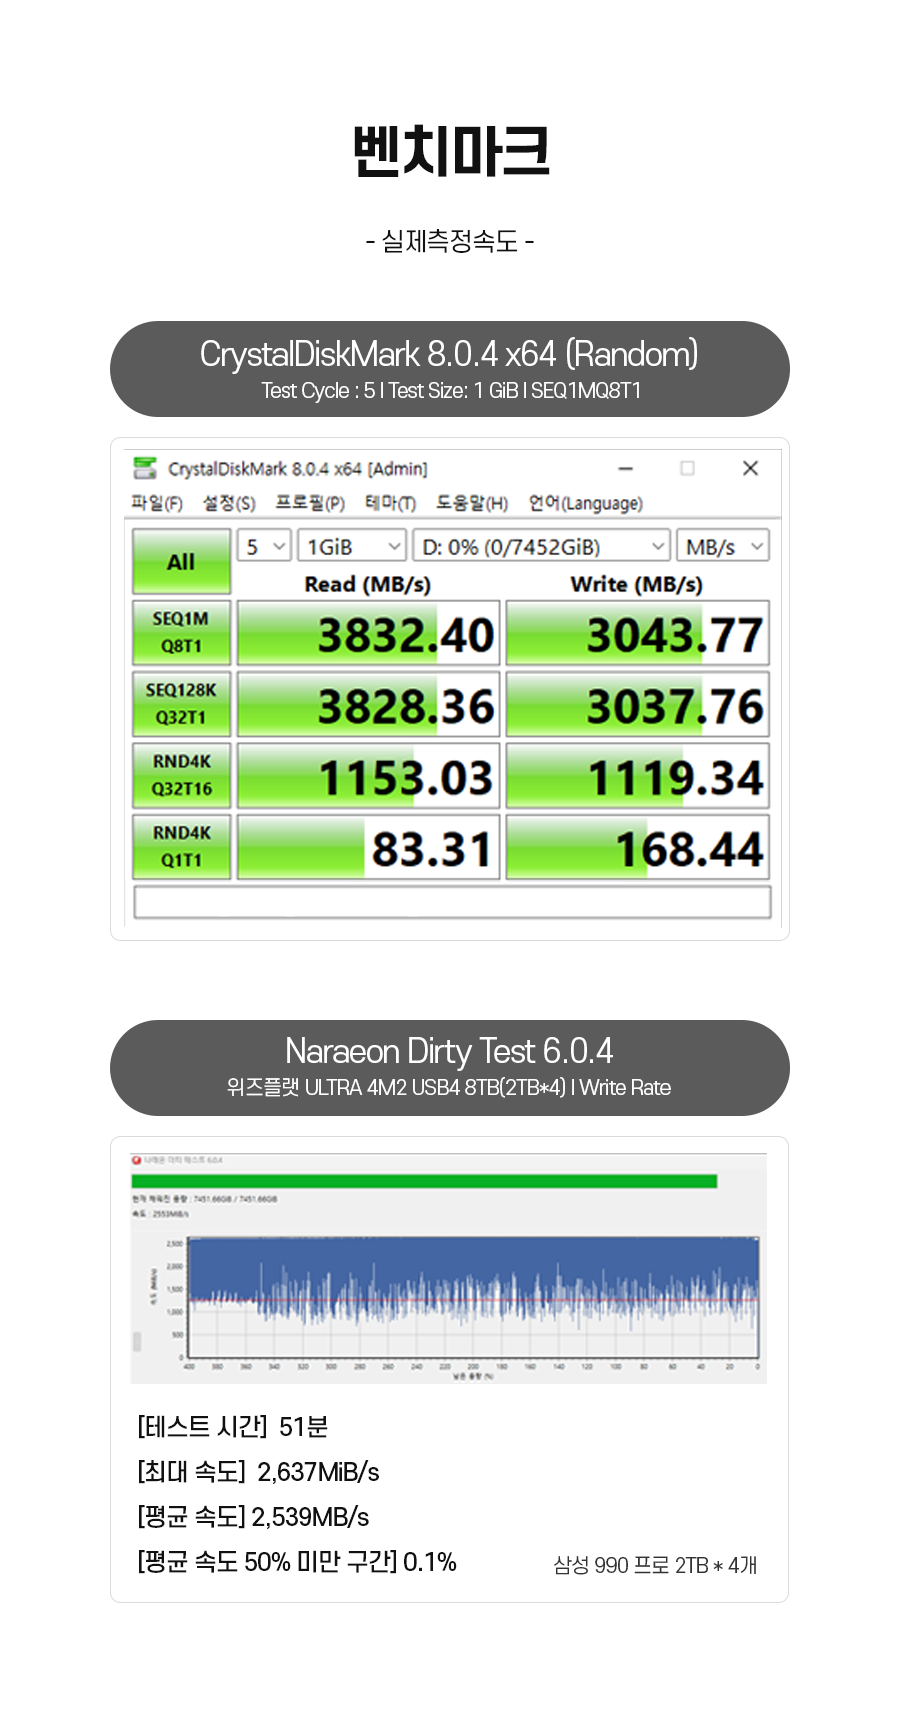Image resolution: width=900 pixels, height=1729 pixels.
Task: Select the 1119.34 write value
Action: point(637,776)
